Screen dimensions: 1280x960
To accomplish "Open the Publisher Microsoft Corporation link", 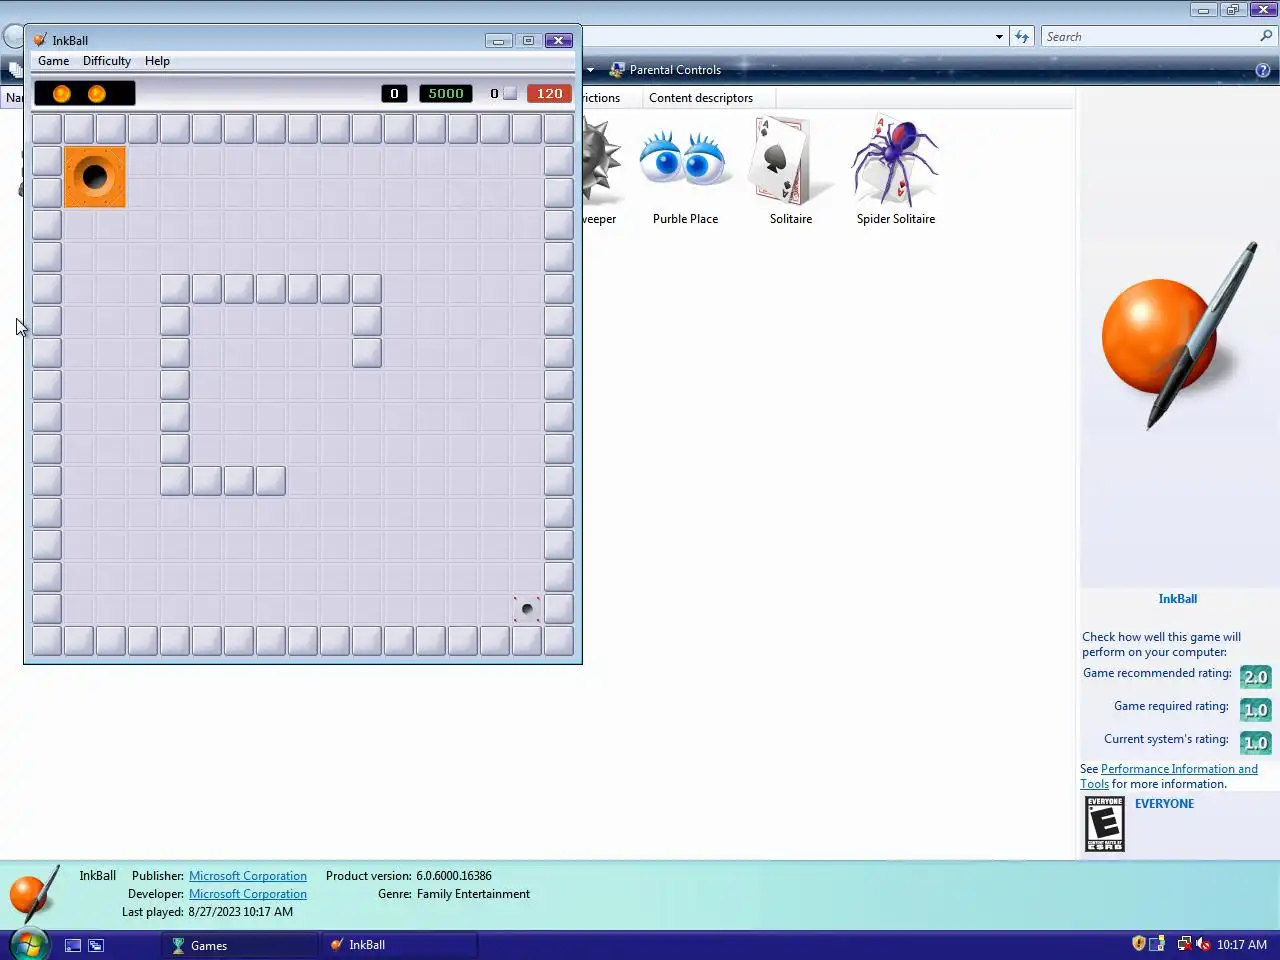I will pyautogui.click(x=248, y=876).
